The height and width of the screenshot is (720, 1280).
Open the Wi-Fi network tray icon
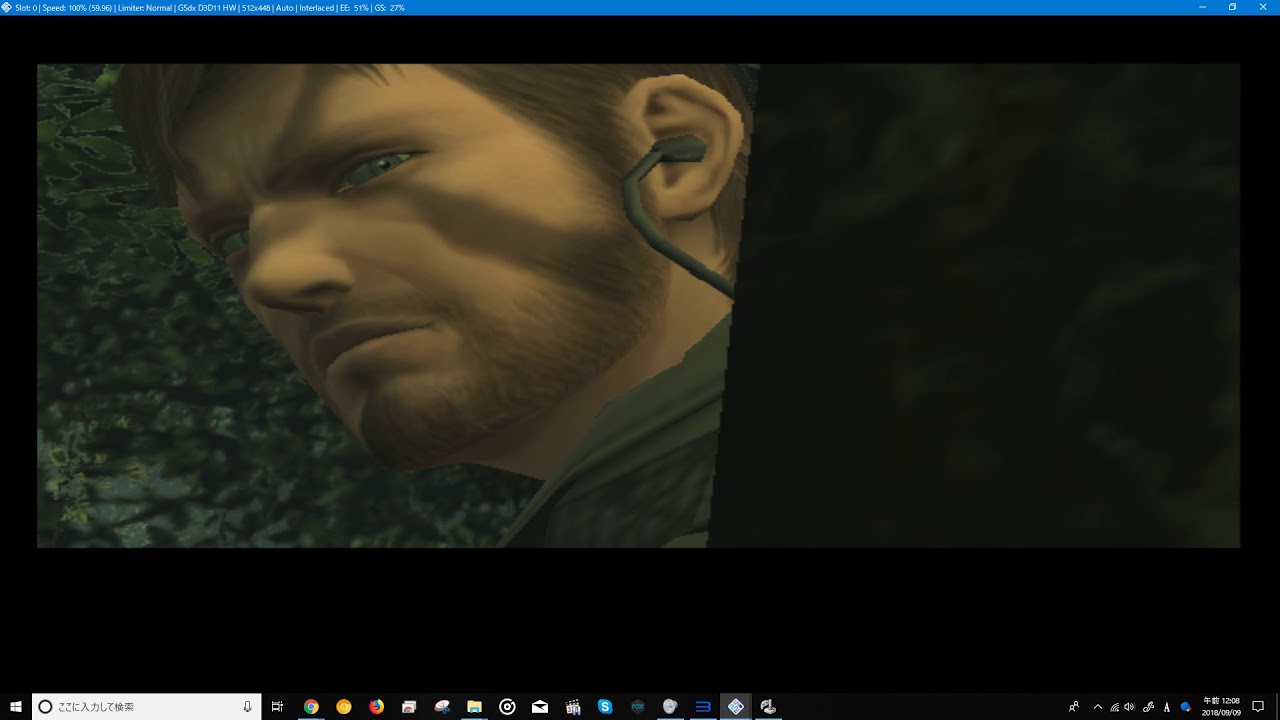click(1115, 707)
